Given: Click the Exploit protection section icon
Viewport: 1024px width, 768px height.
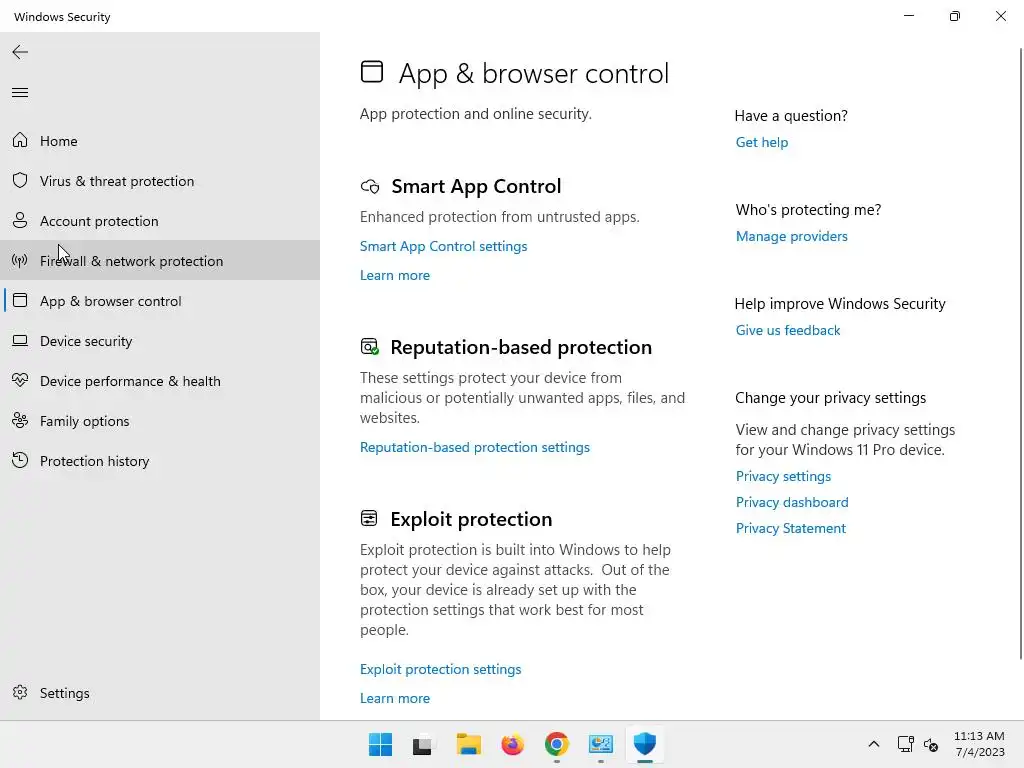Looking at the screenshot, I should [x=369, y=519].
